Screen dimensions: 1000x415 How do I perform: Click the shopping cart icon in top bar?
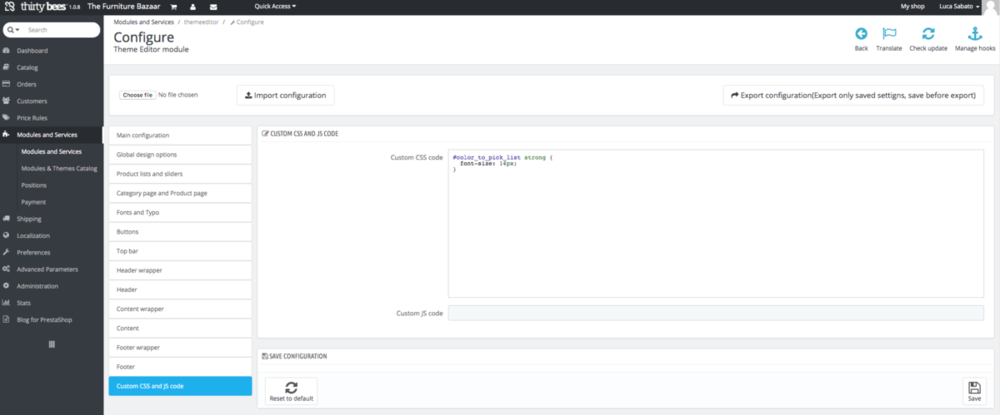click(x=174, y=6)
